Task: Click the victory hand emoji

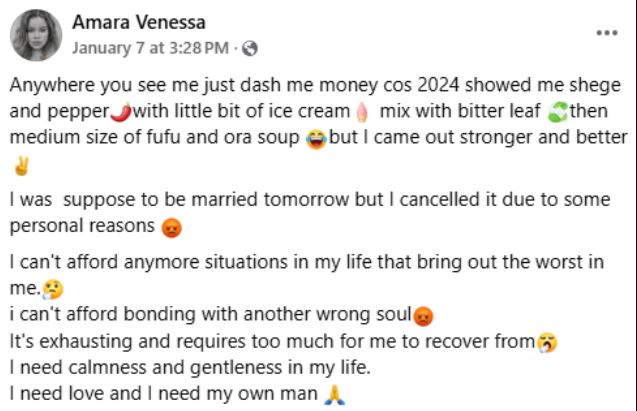Action: coord(19,166)
